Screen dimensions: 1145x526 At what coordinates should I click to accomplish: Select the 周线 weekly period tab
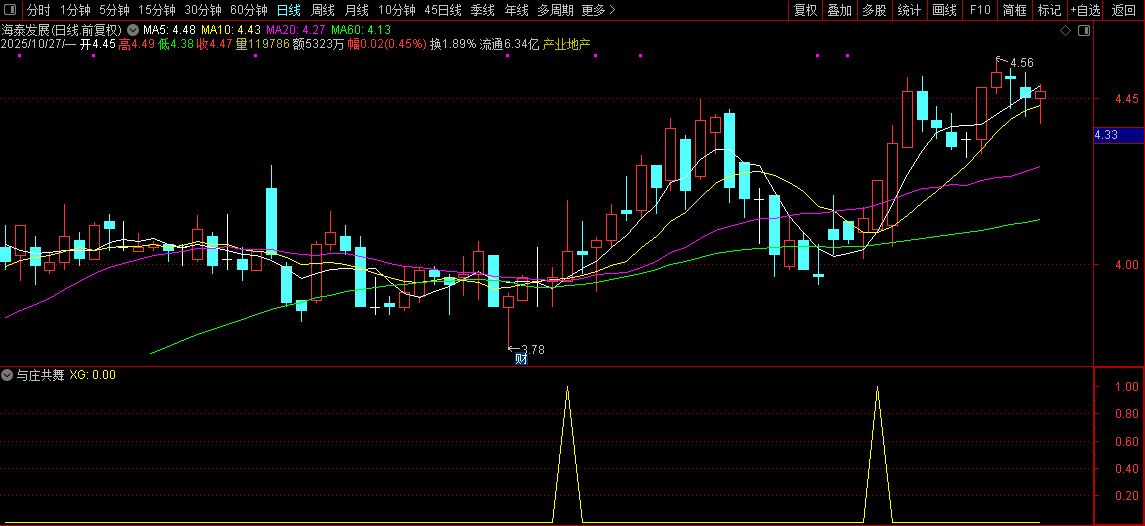tap(323, 10)
